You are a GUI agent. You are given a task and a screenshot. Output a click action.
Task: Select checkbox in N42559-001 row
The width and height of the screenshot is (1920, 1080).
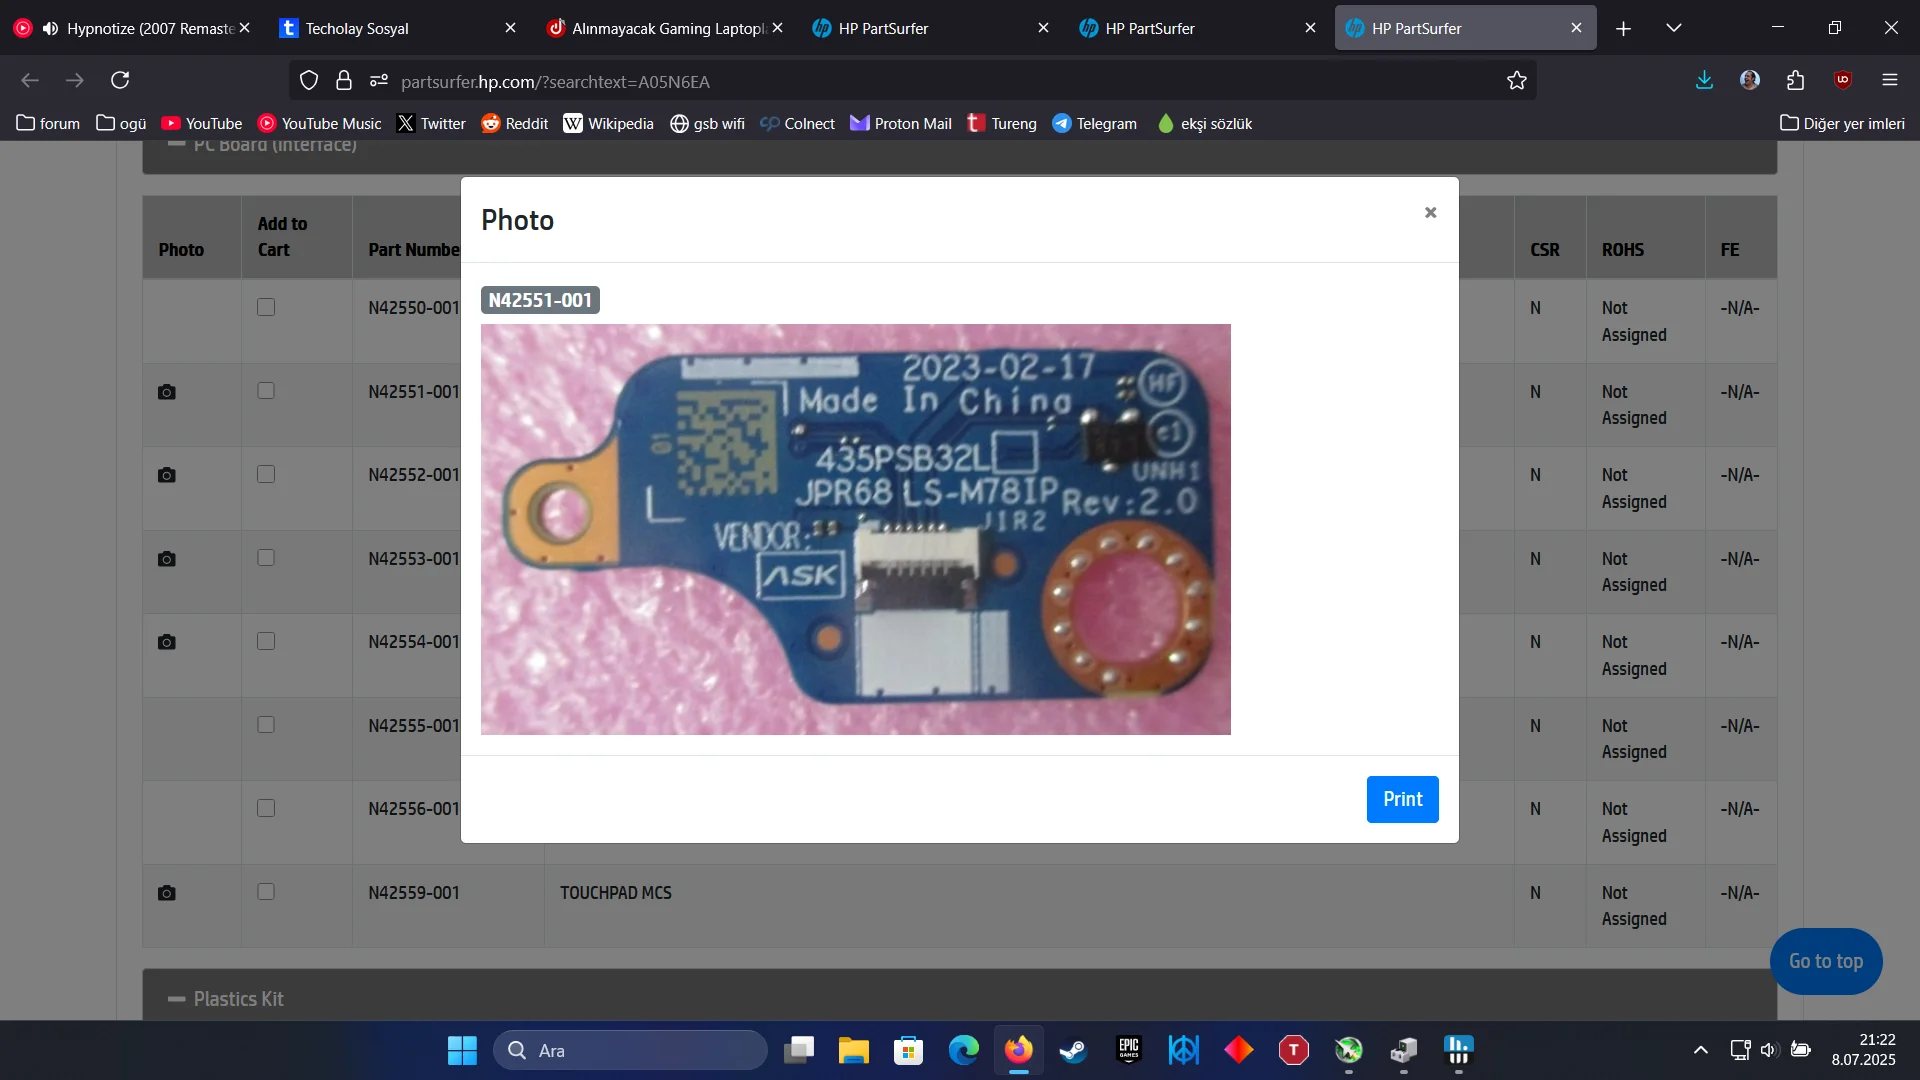click(266, 891)
